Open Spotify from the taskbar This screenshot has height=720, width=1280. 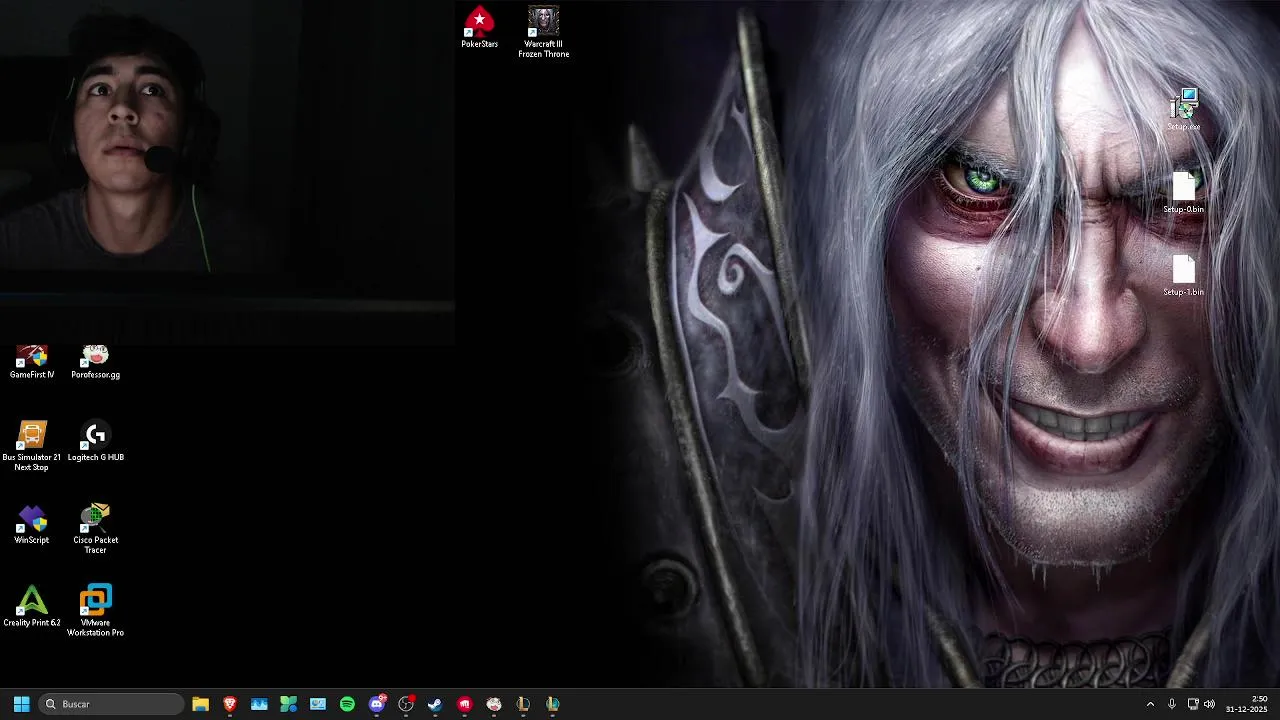tap(347, 704)
